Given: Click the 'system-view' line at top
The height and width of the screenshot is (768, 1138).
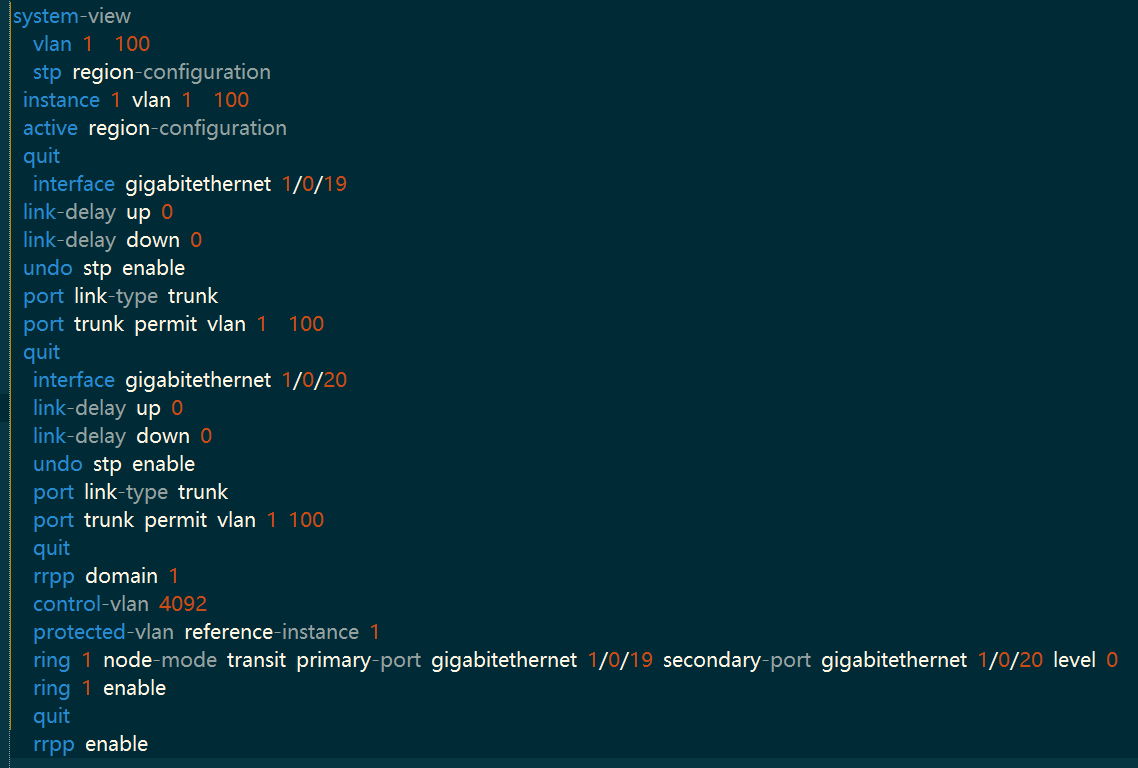Looking at the screenshot, I should (72, 16).
